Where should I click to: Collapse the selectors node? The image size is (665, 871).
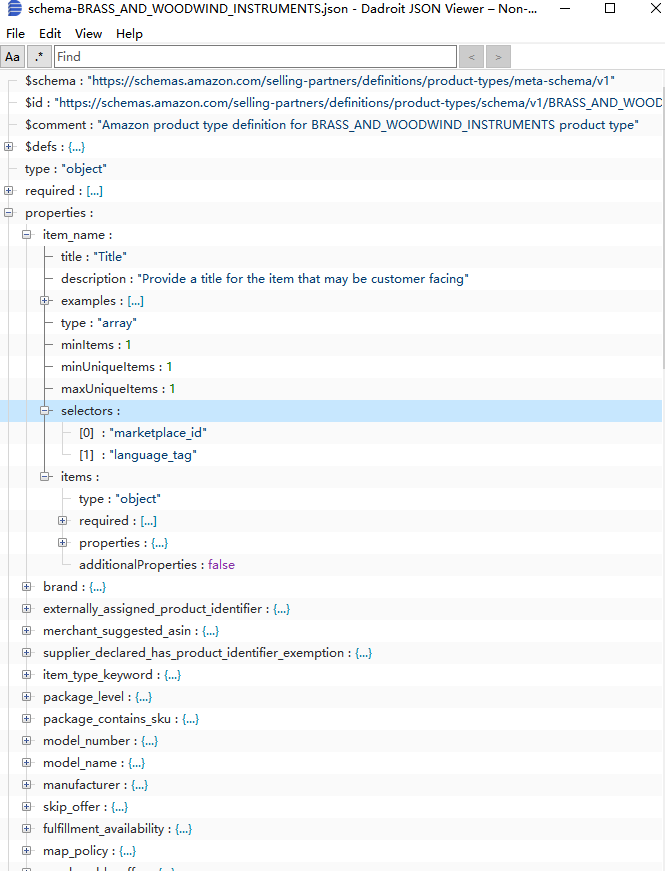pyautogui.click(x=45, y=411)
